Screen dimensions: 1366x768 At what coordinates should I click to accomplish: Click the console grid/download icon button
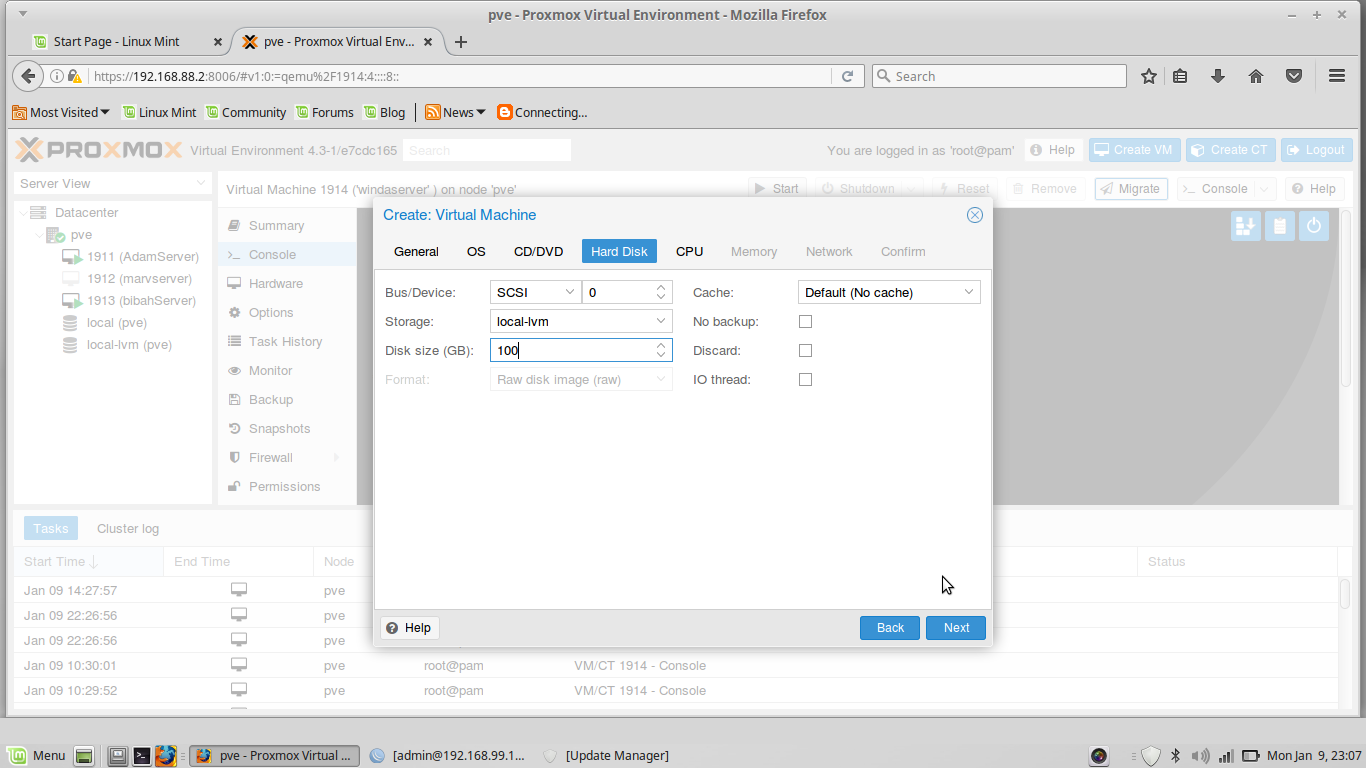pyautogui.click(x=1246, y=226)
